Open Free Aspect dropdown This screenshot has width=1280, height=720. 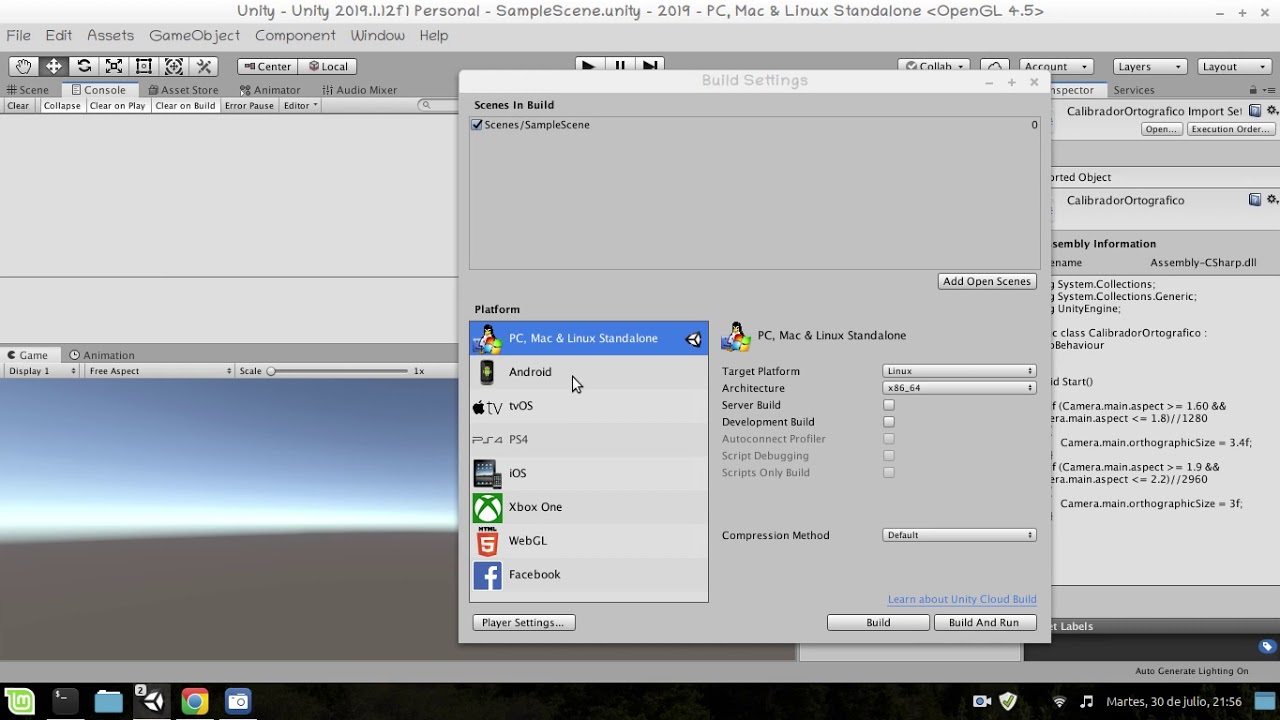point(159,371)
